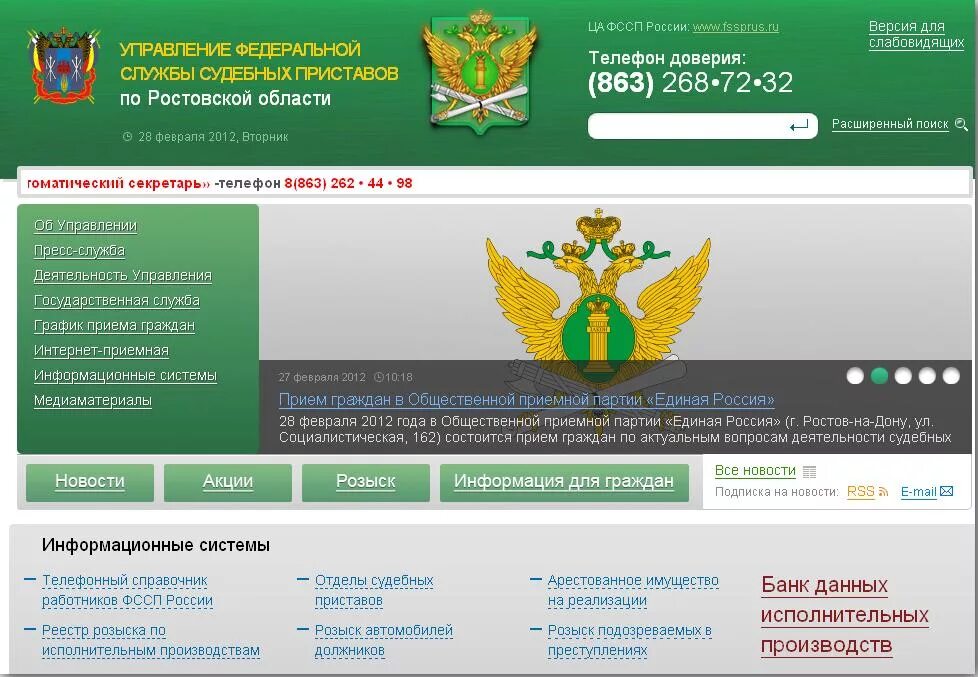Click the FSSP double-headed eagle emblem in header
The image size is (978, 677).
coord(480,70)
